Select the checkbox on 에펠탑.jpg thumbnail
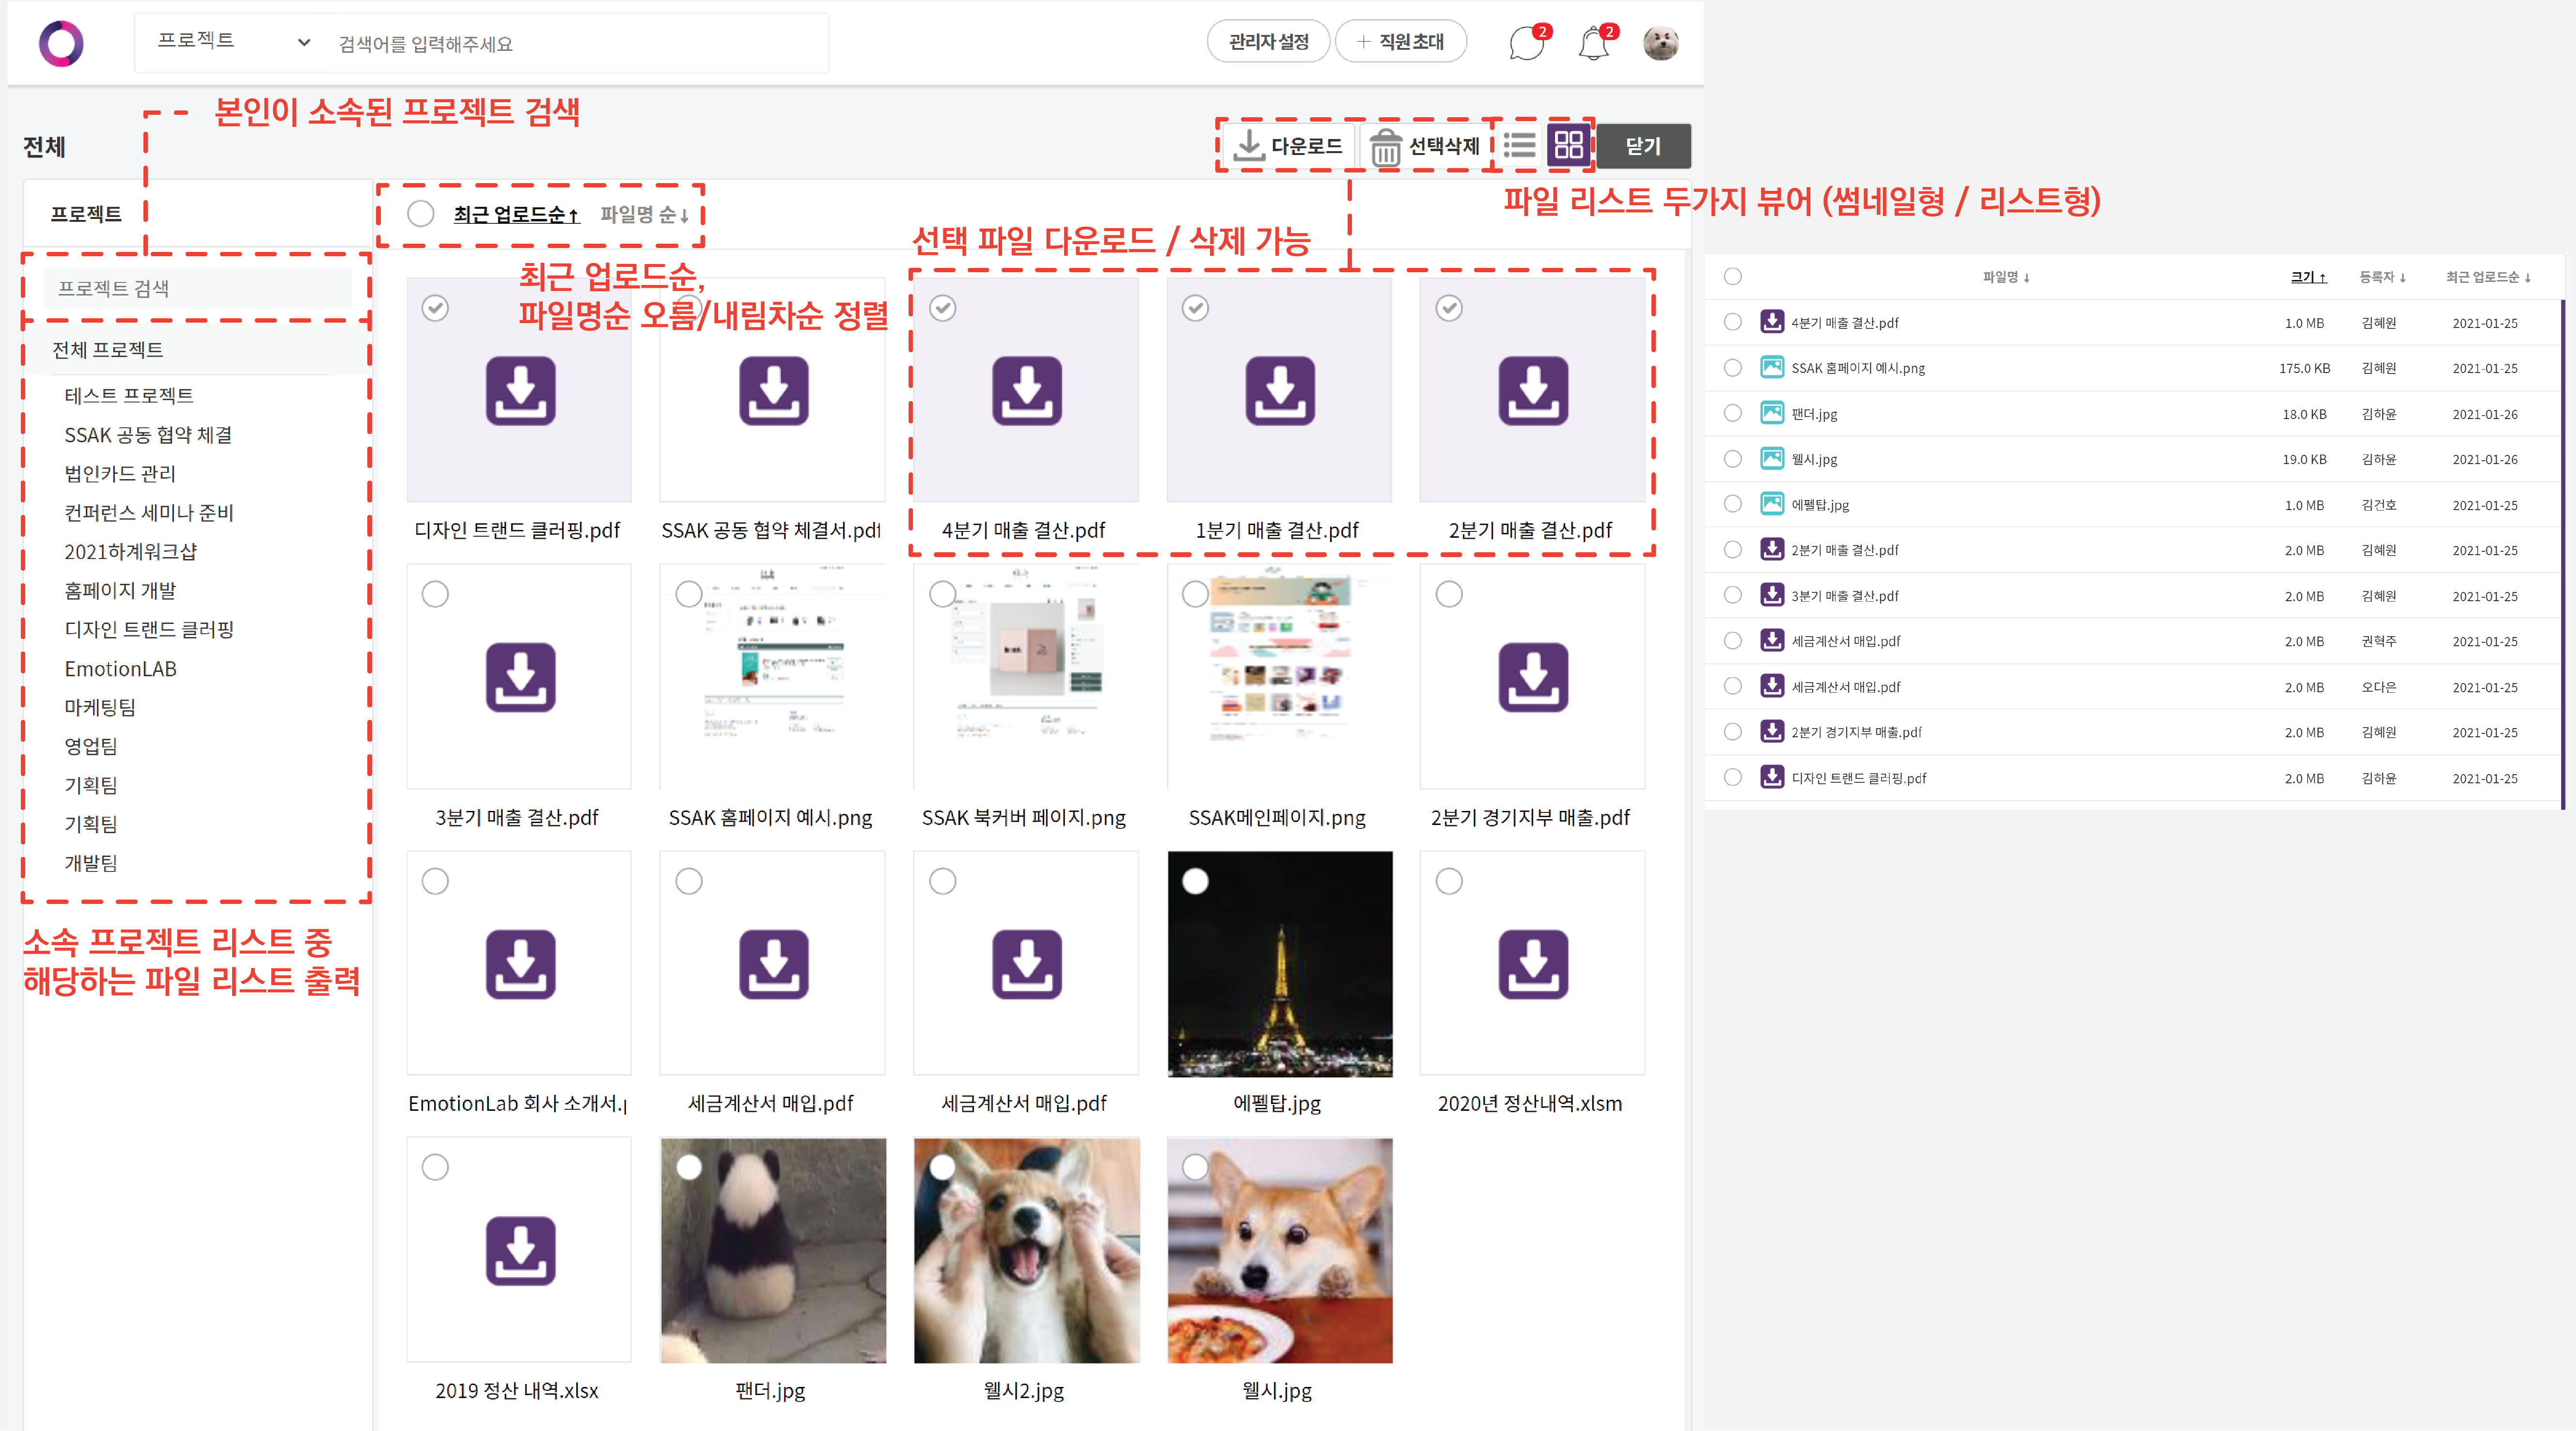 1195,881
